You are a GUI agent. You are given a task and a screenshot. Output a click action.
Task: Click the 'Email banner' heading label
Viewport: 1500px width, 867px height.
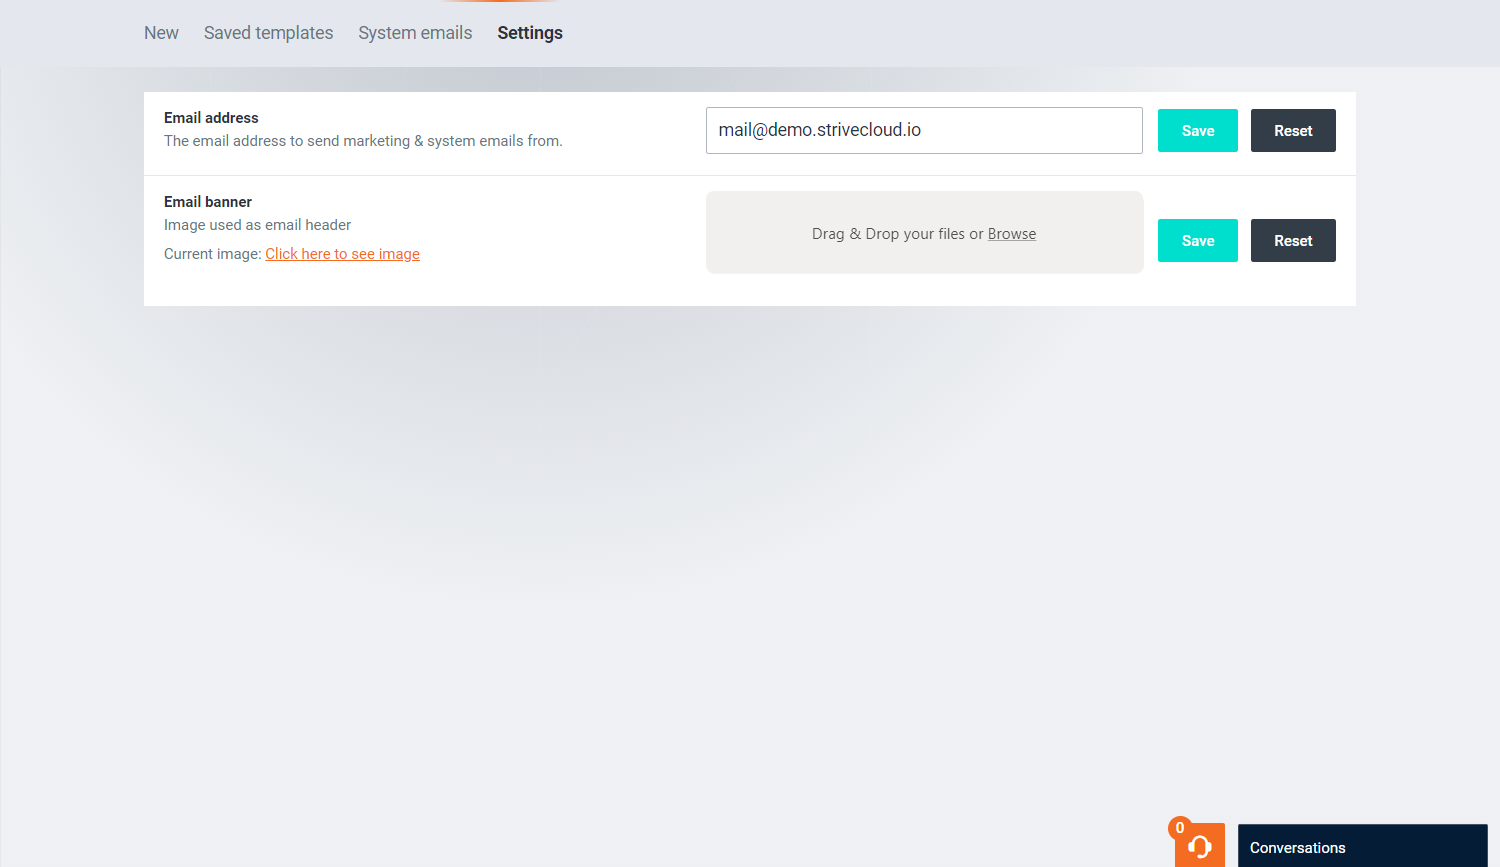208,202
